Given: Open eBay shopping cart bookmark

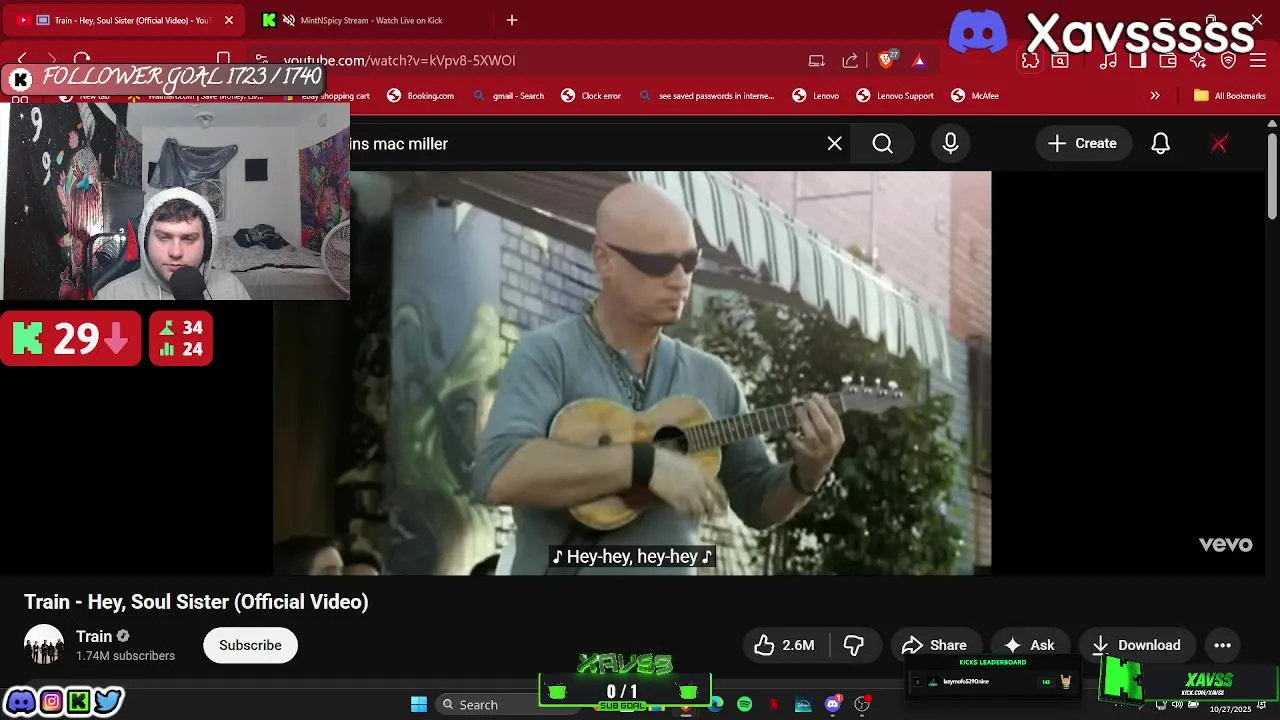Looking at the screenshot, I should 327,96.
